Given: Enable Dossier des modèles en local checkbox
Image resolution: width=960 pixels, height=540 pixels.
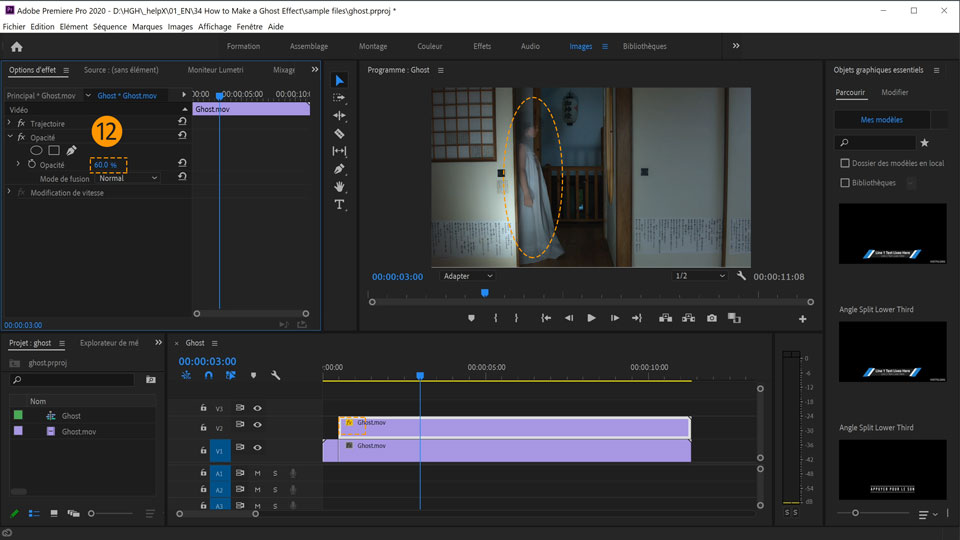Looking at the screenshot, I should [x=845, y=163].
